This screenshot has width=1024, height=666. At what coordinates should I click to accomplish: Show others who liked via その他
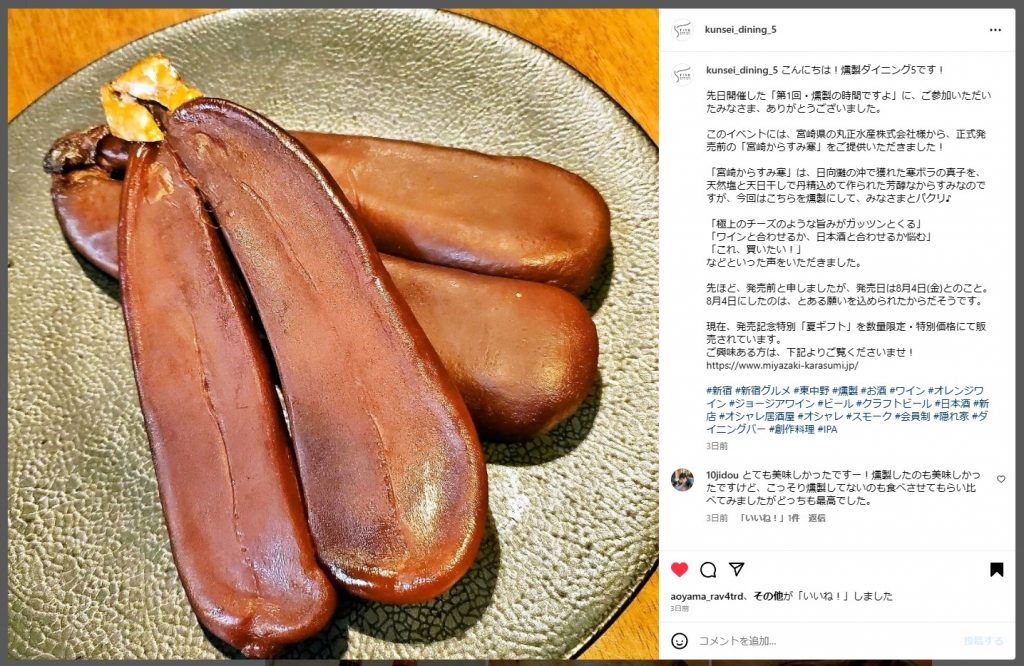[x=767, y=596]
